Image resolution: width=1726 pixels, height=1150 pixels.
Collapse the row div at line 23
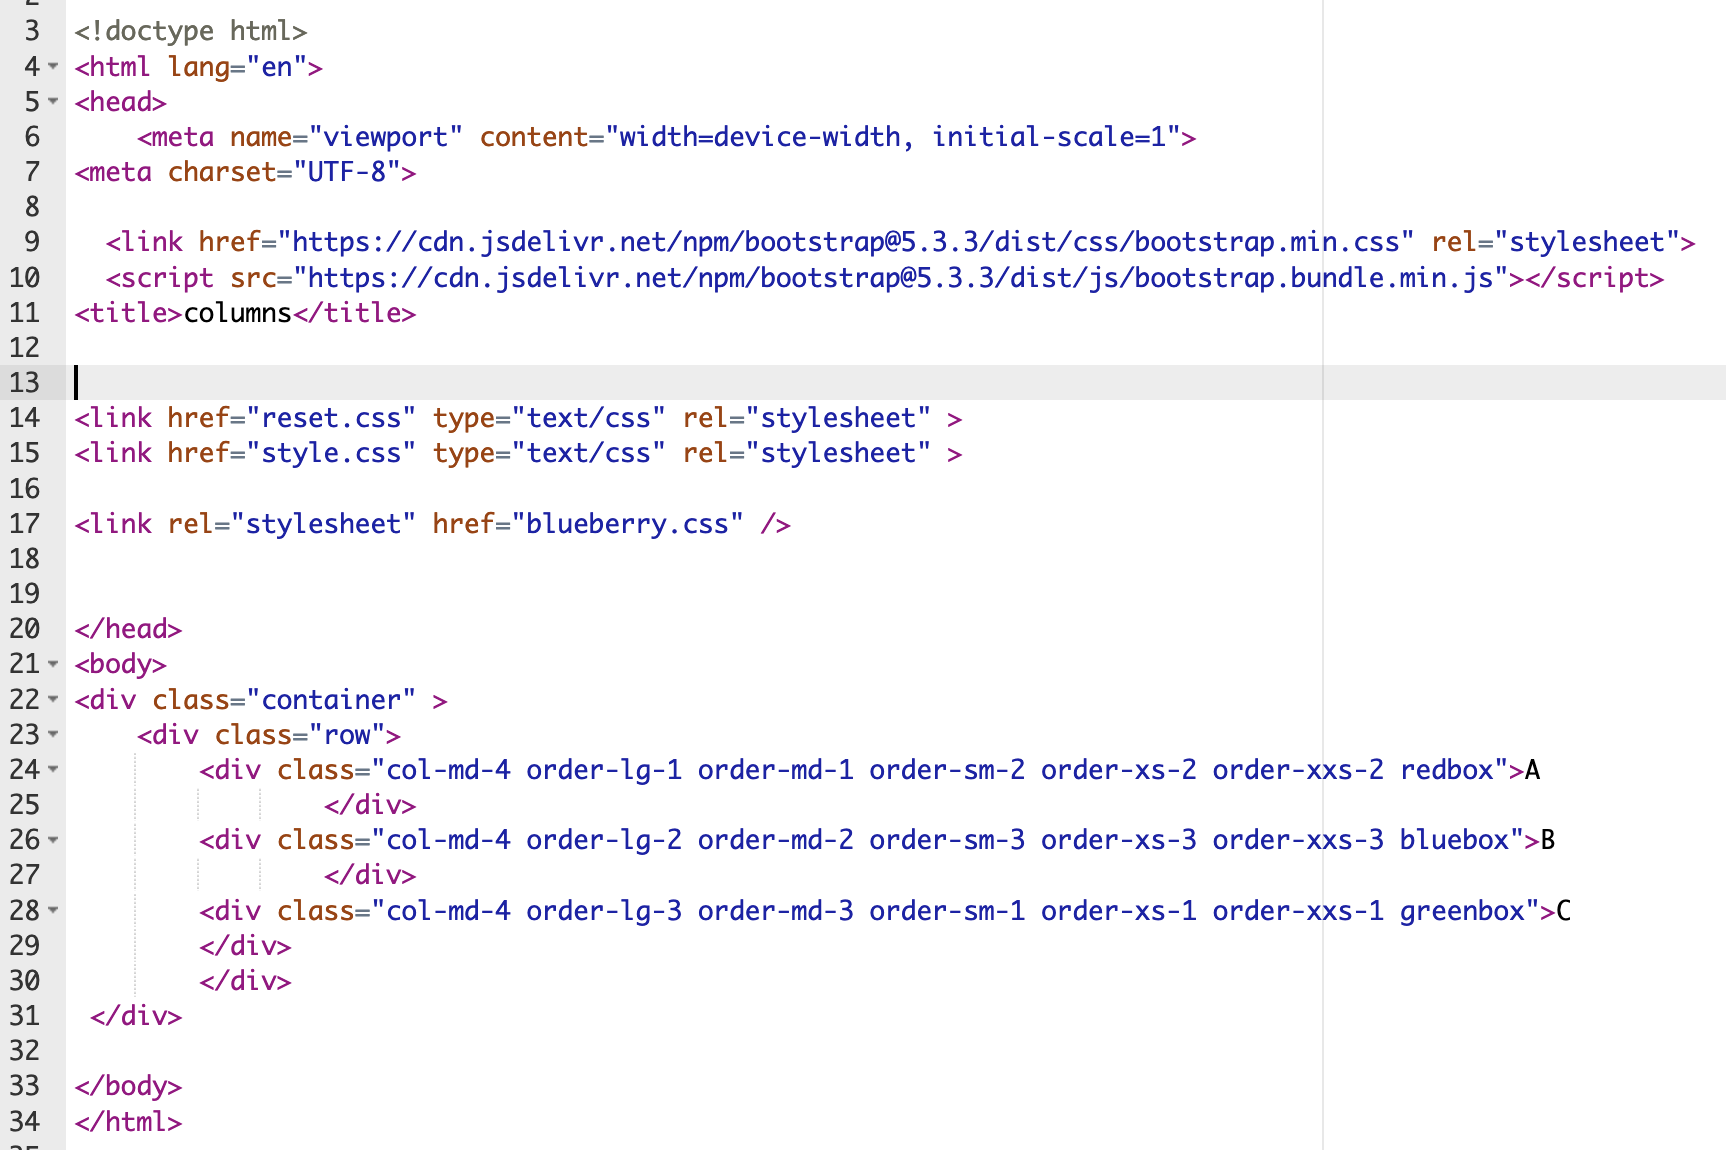tap(52, 734)
